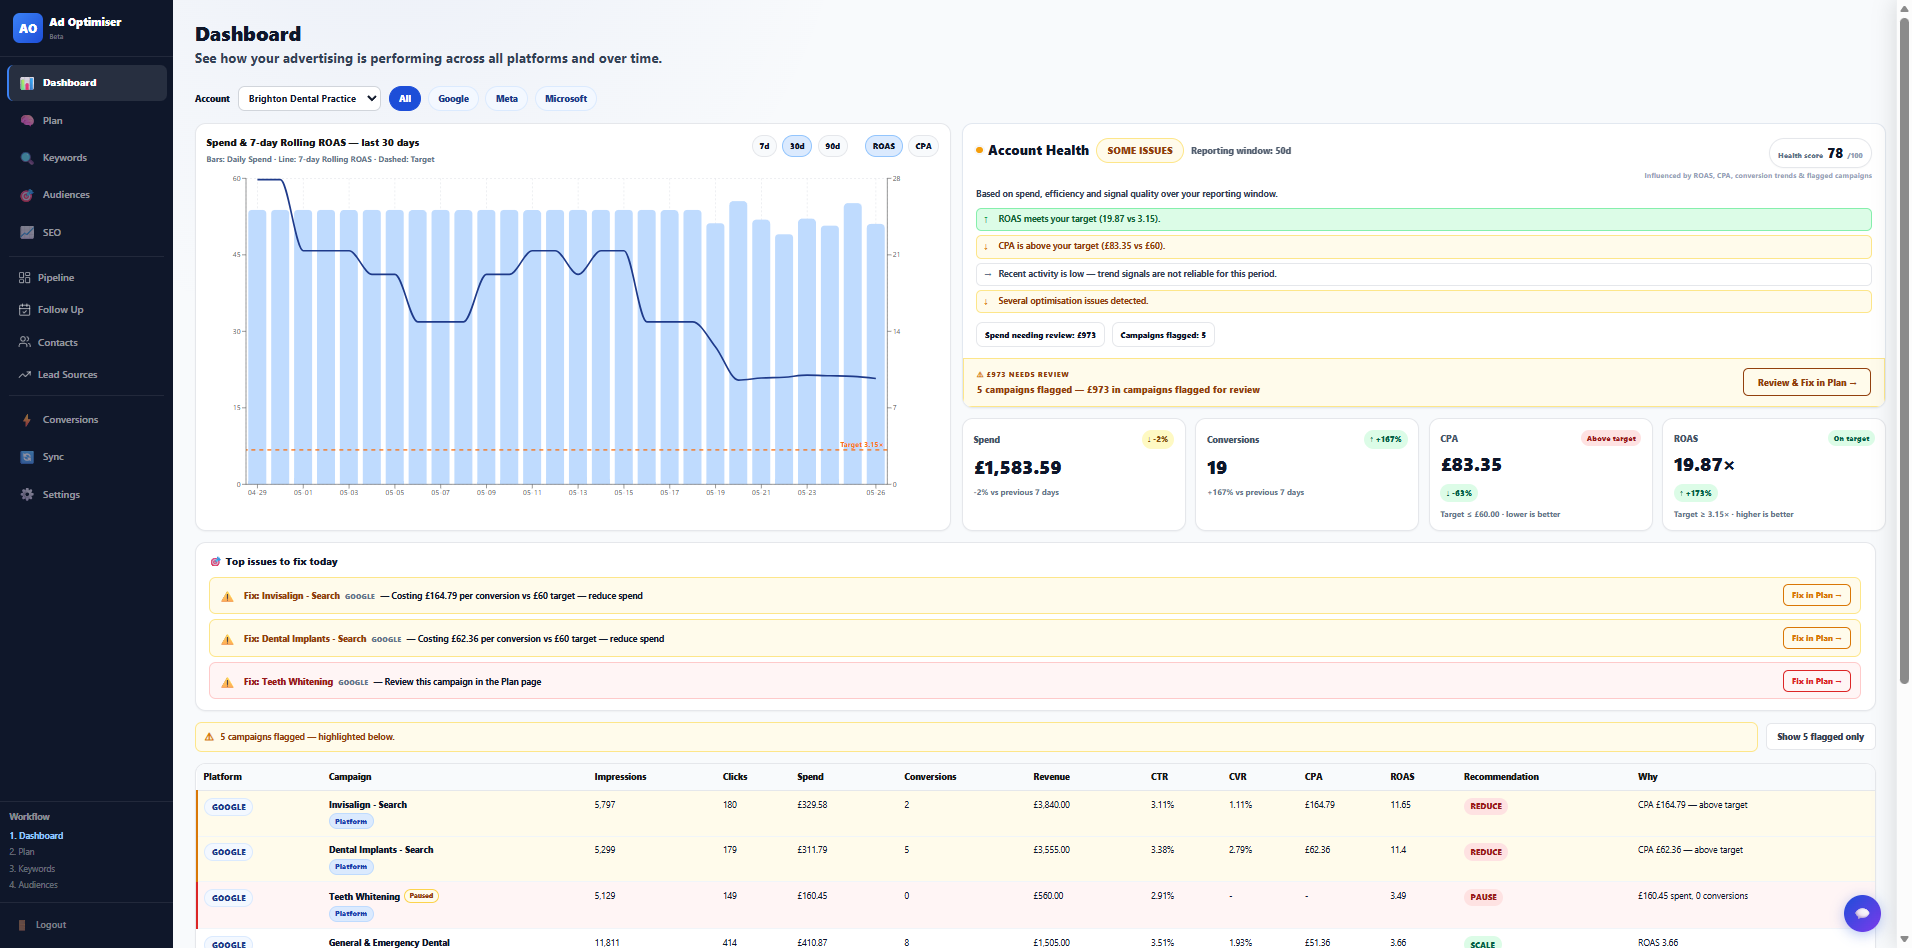The width and height of the screenshot is (1912, 948).
Task: Click warning icon on Teeth Whitening issue
Action: 227,683
